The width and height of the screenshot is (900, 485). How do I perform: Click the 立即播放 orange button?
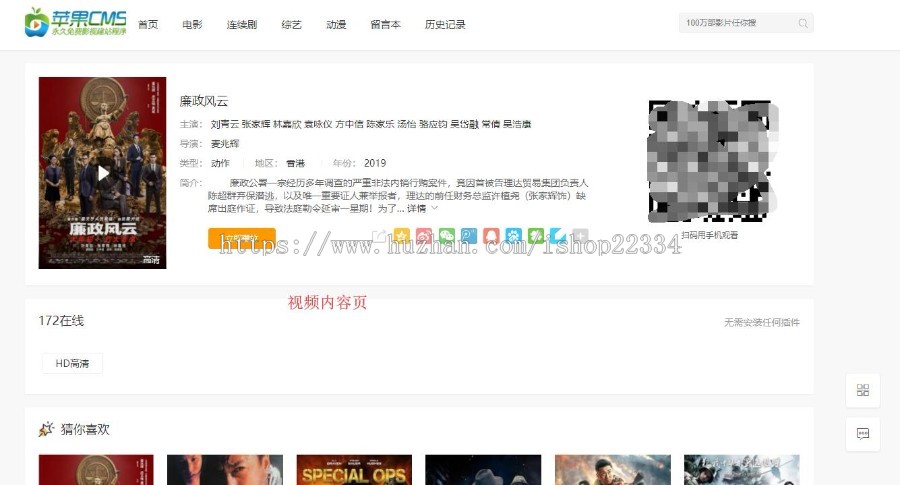pyautogui.click(x=242, y=238)
